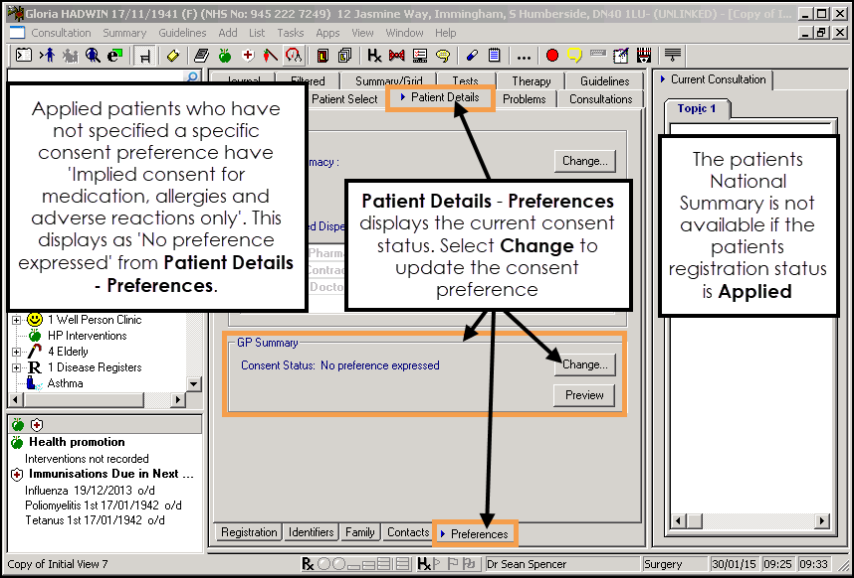This screenshot has height=578, width=854.
Task: Click the green apple health promotion toolbar icon
Action: (x=224, y=55)
